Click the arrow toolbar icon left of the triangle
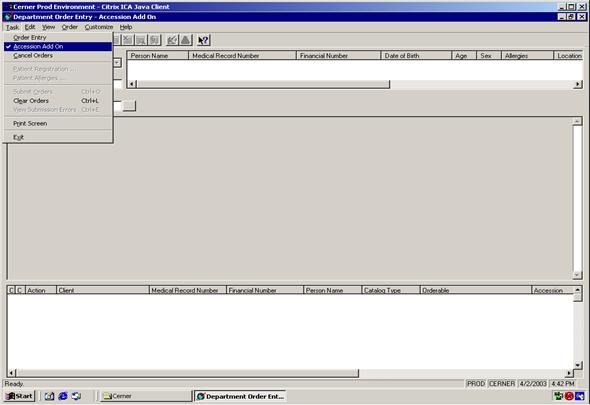This screenshot has width=590, height=405. (172, 40)
